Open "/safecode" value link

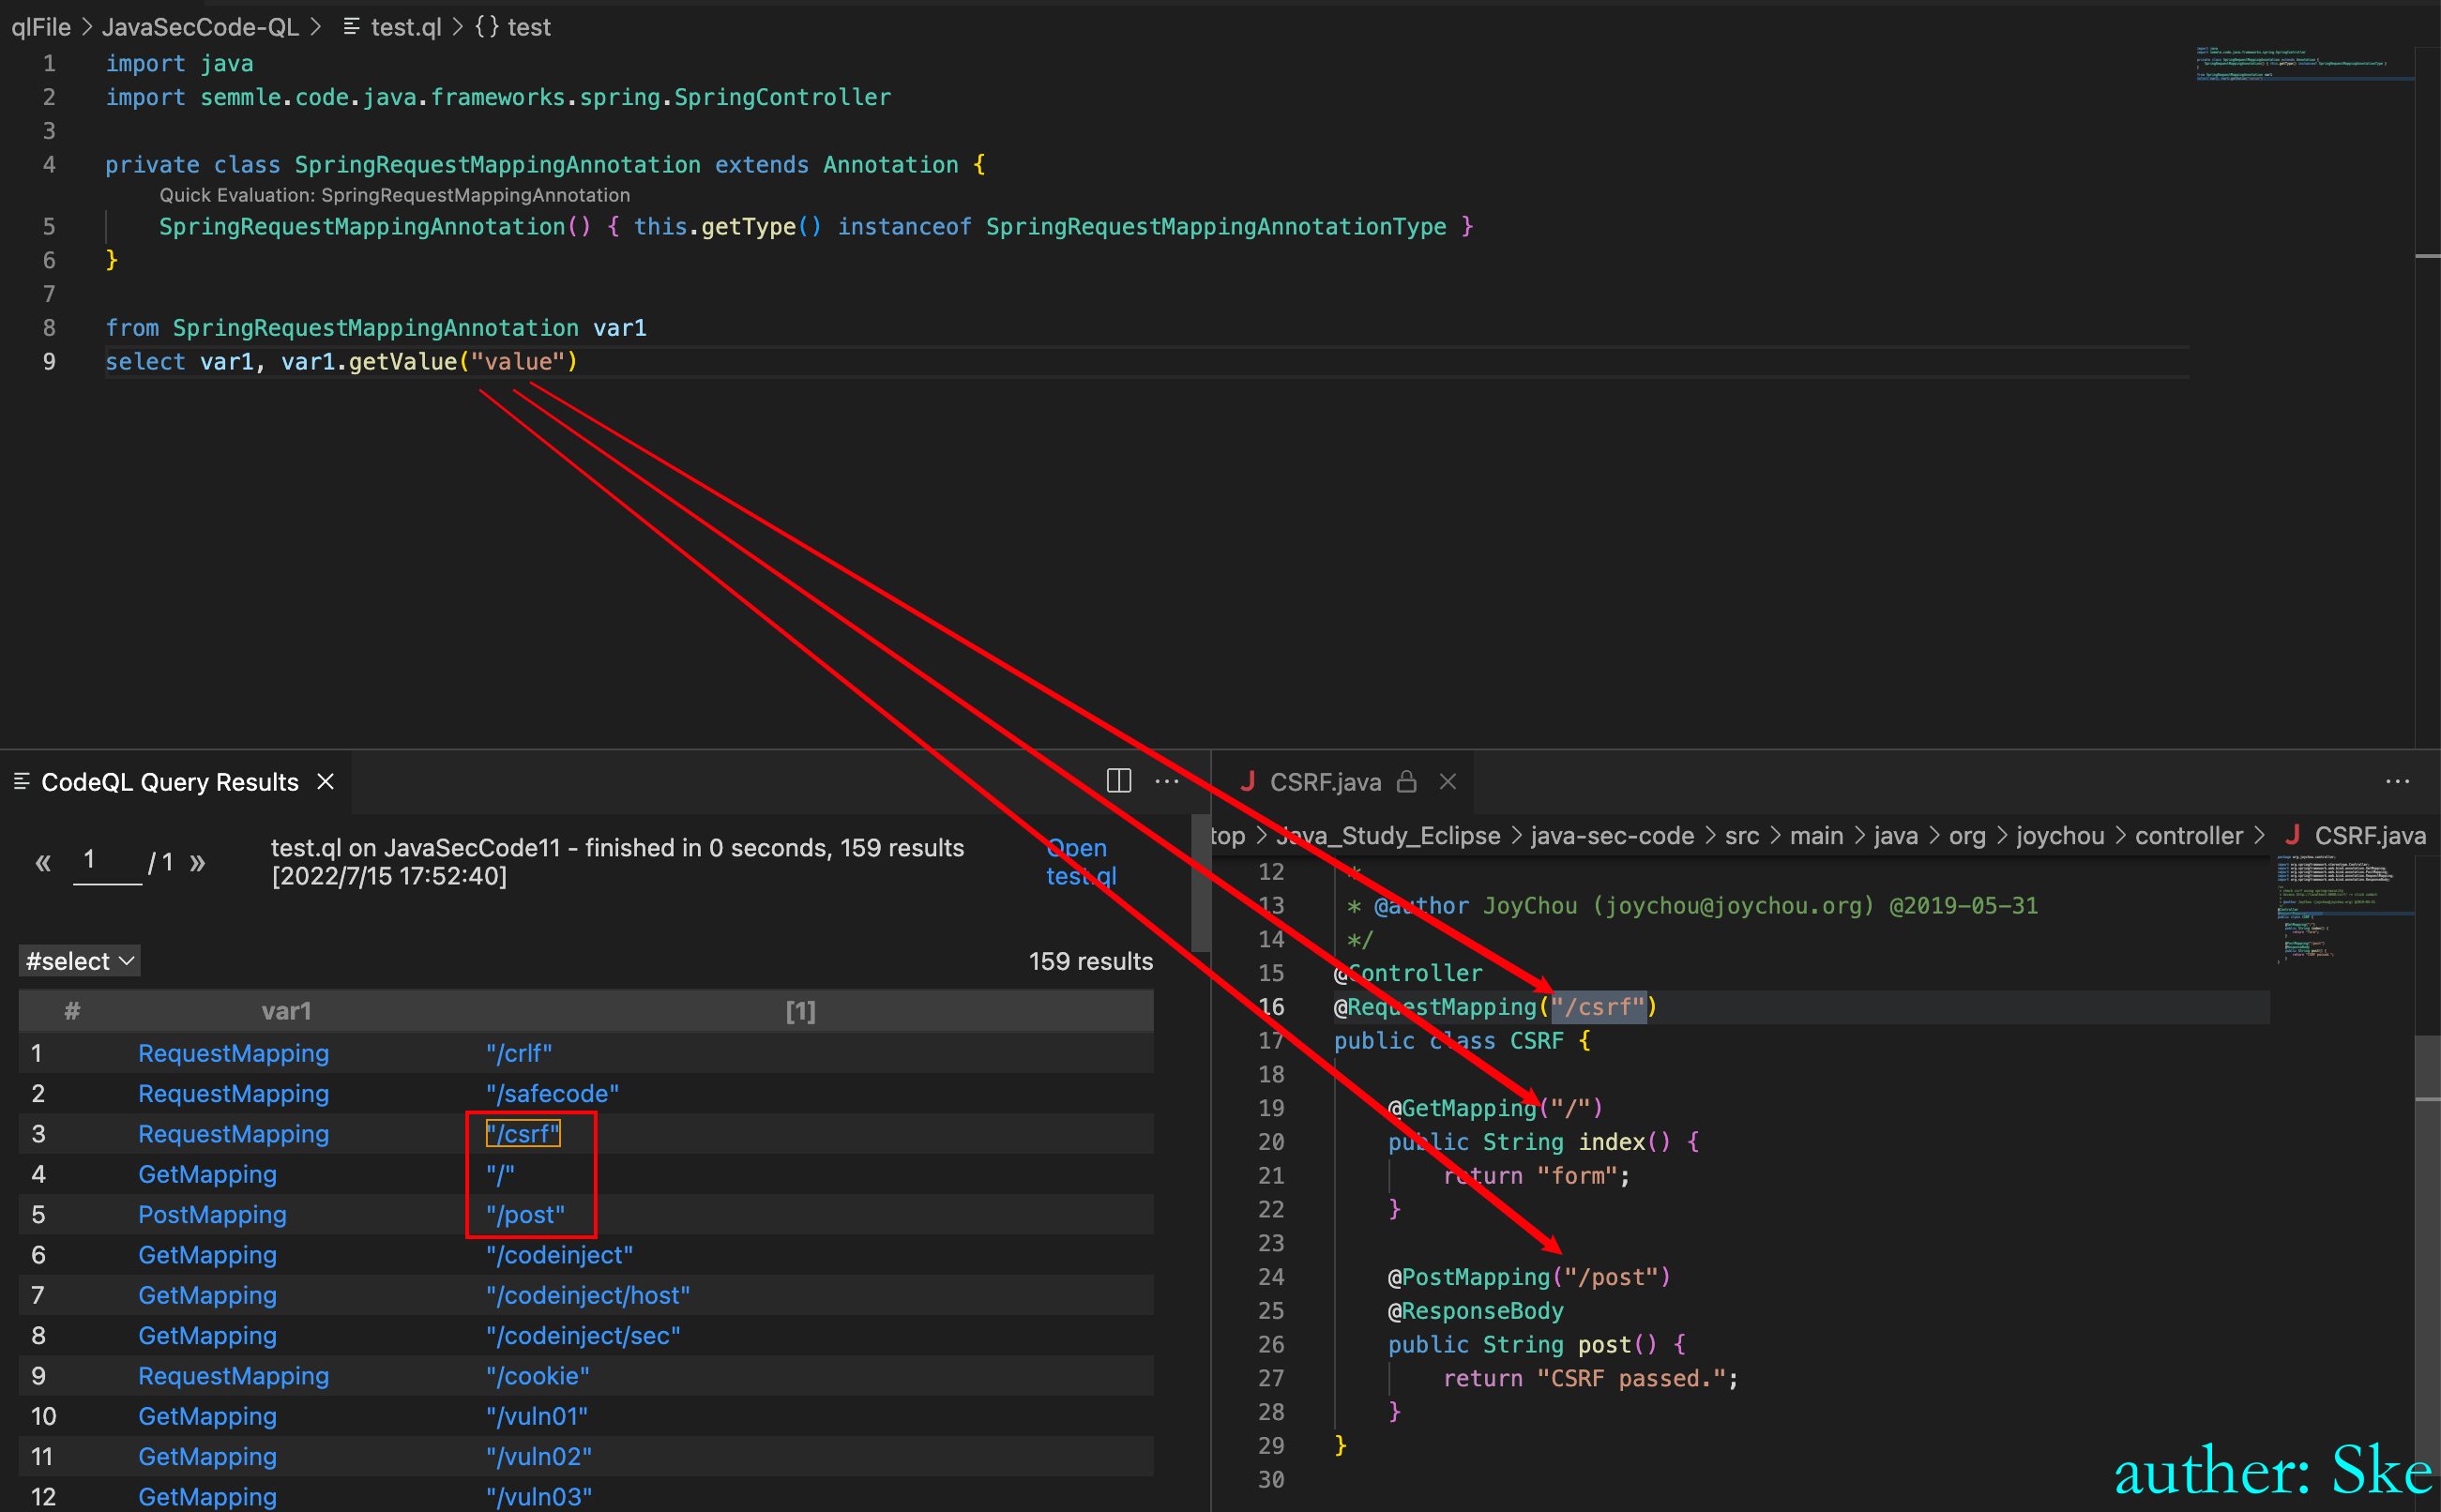[x=552, y=1093]
